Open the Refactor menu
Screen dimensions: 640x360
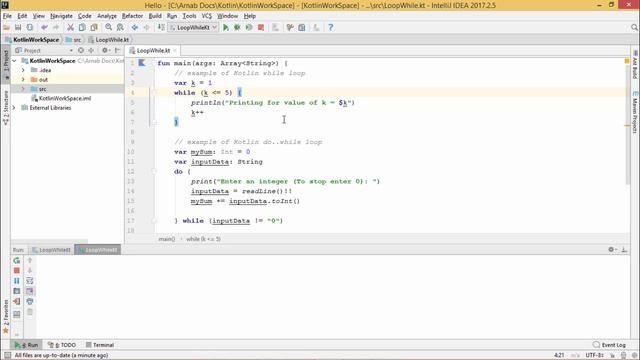point(132,16)
